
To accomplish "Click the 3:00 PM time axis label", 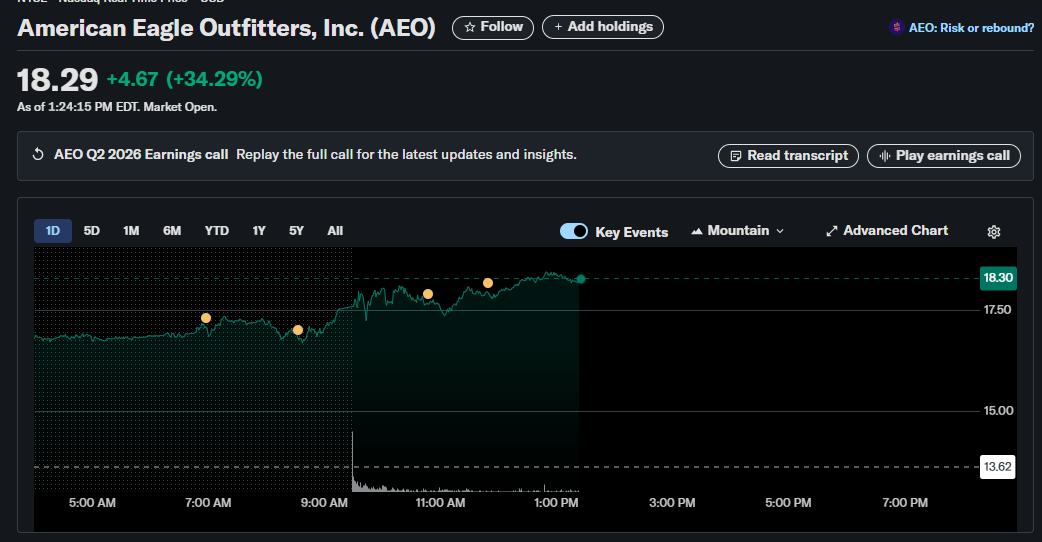I will click(x=672, y=503).
